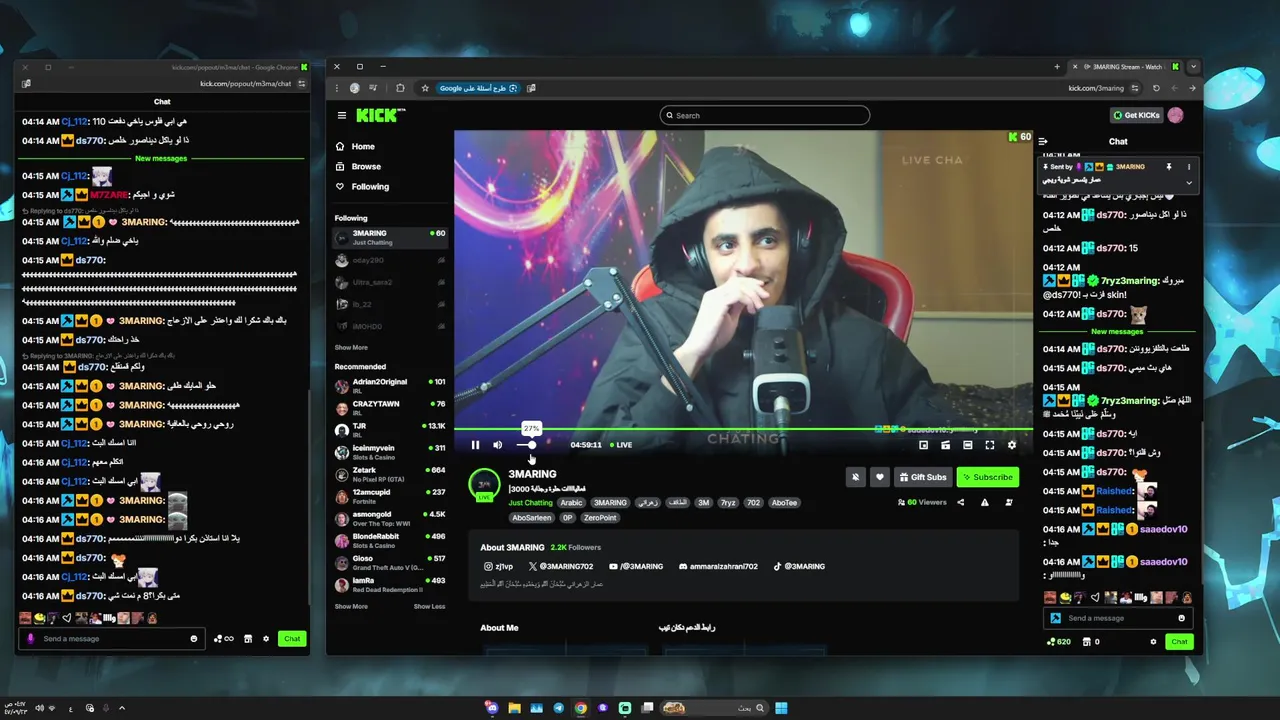Open emoji picker in popout chat window
The height and width of the screenshot is (720, 1280).
click(194, 639)
